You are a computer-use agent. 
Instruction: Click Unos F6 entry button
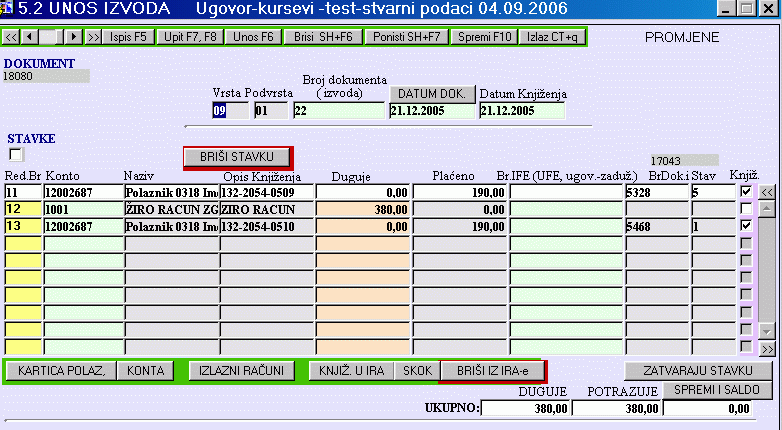[x=253, y=37]
